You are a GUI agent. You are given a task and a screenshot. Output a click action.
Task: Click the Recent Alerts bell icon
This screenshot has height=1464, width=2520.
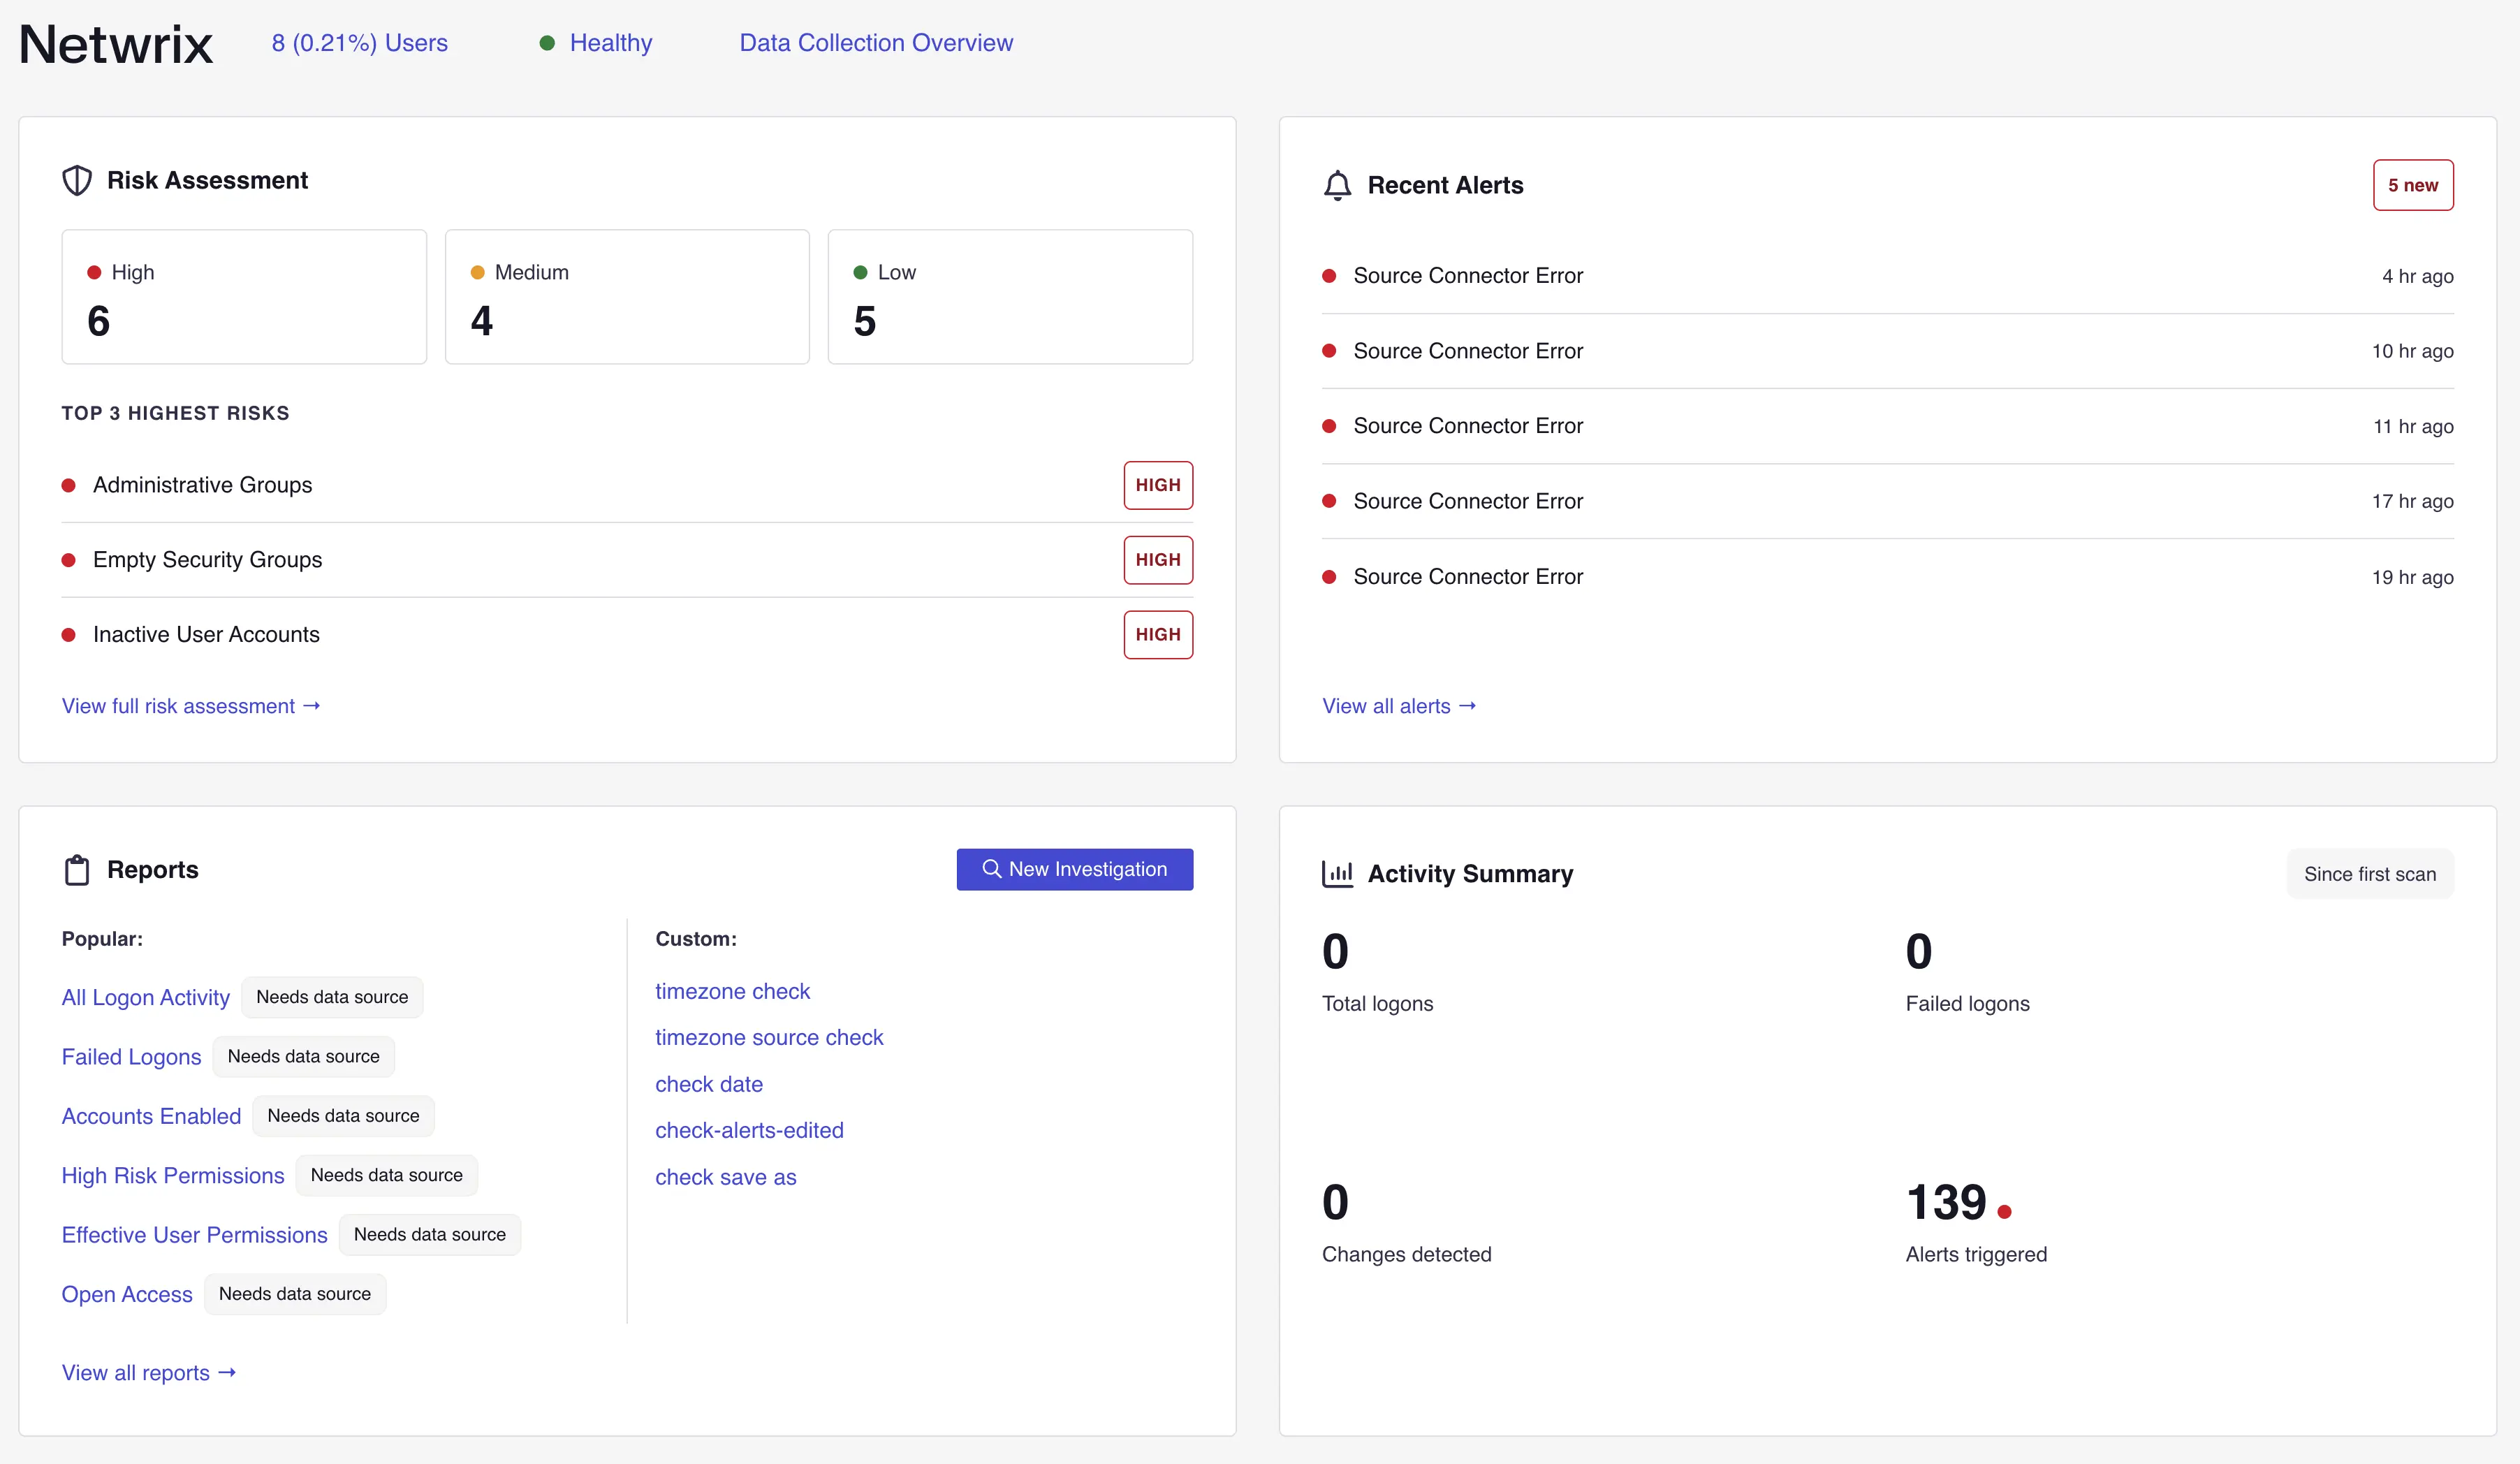(1337, 185)
